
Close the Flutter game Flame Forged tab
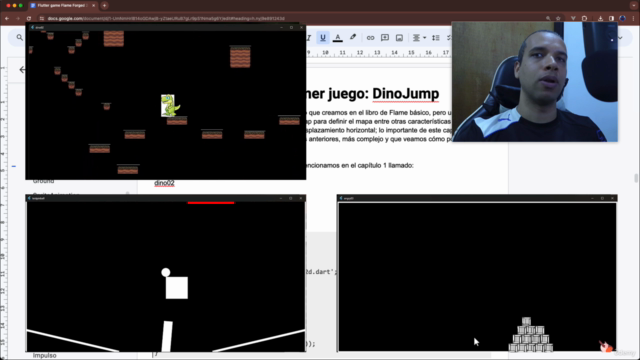point(93,6)
